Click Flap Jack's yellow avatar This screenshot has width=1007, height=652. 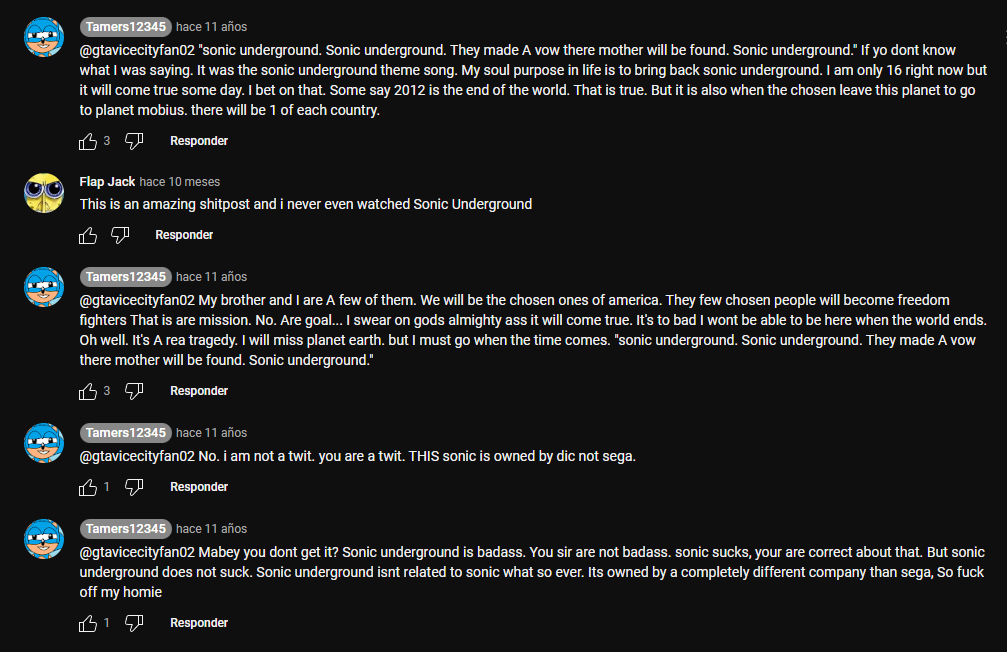click(x=44, y=193)
